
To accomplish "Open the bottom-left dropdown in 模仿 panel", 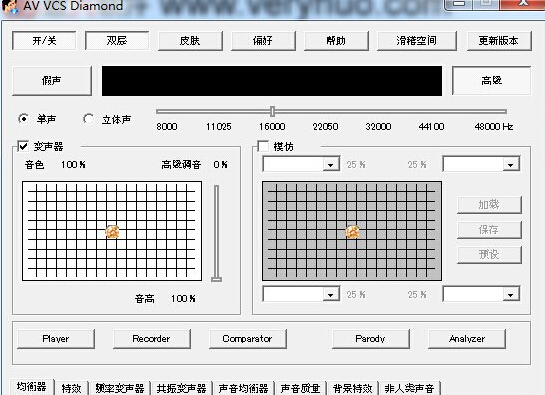I will tap(331, 295).
